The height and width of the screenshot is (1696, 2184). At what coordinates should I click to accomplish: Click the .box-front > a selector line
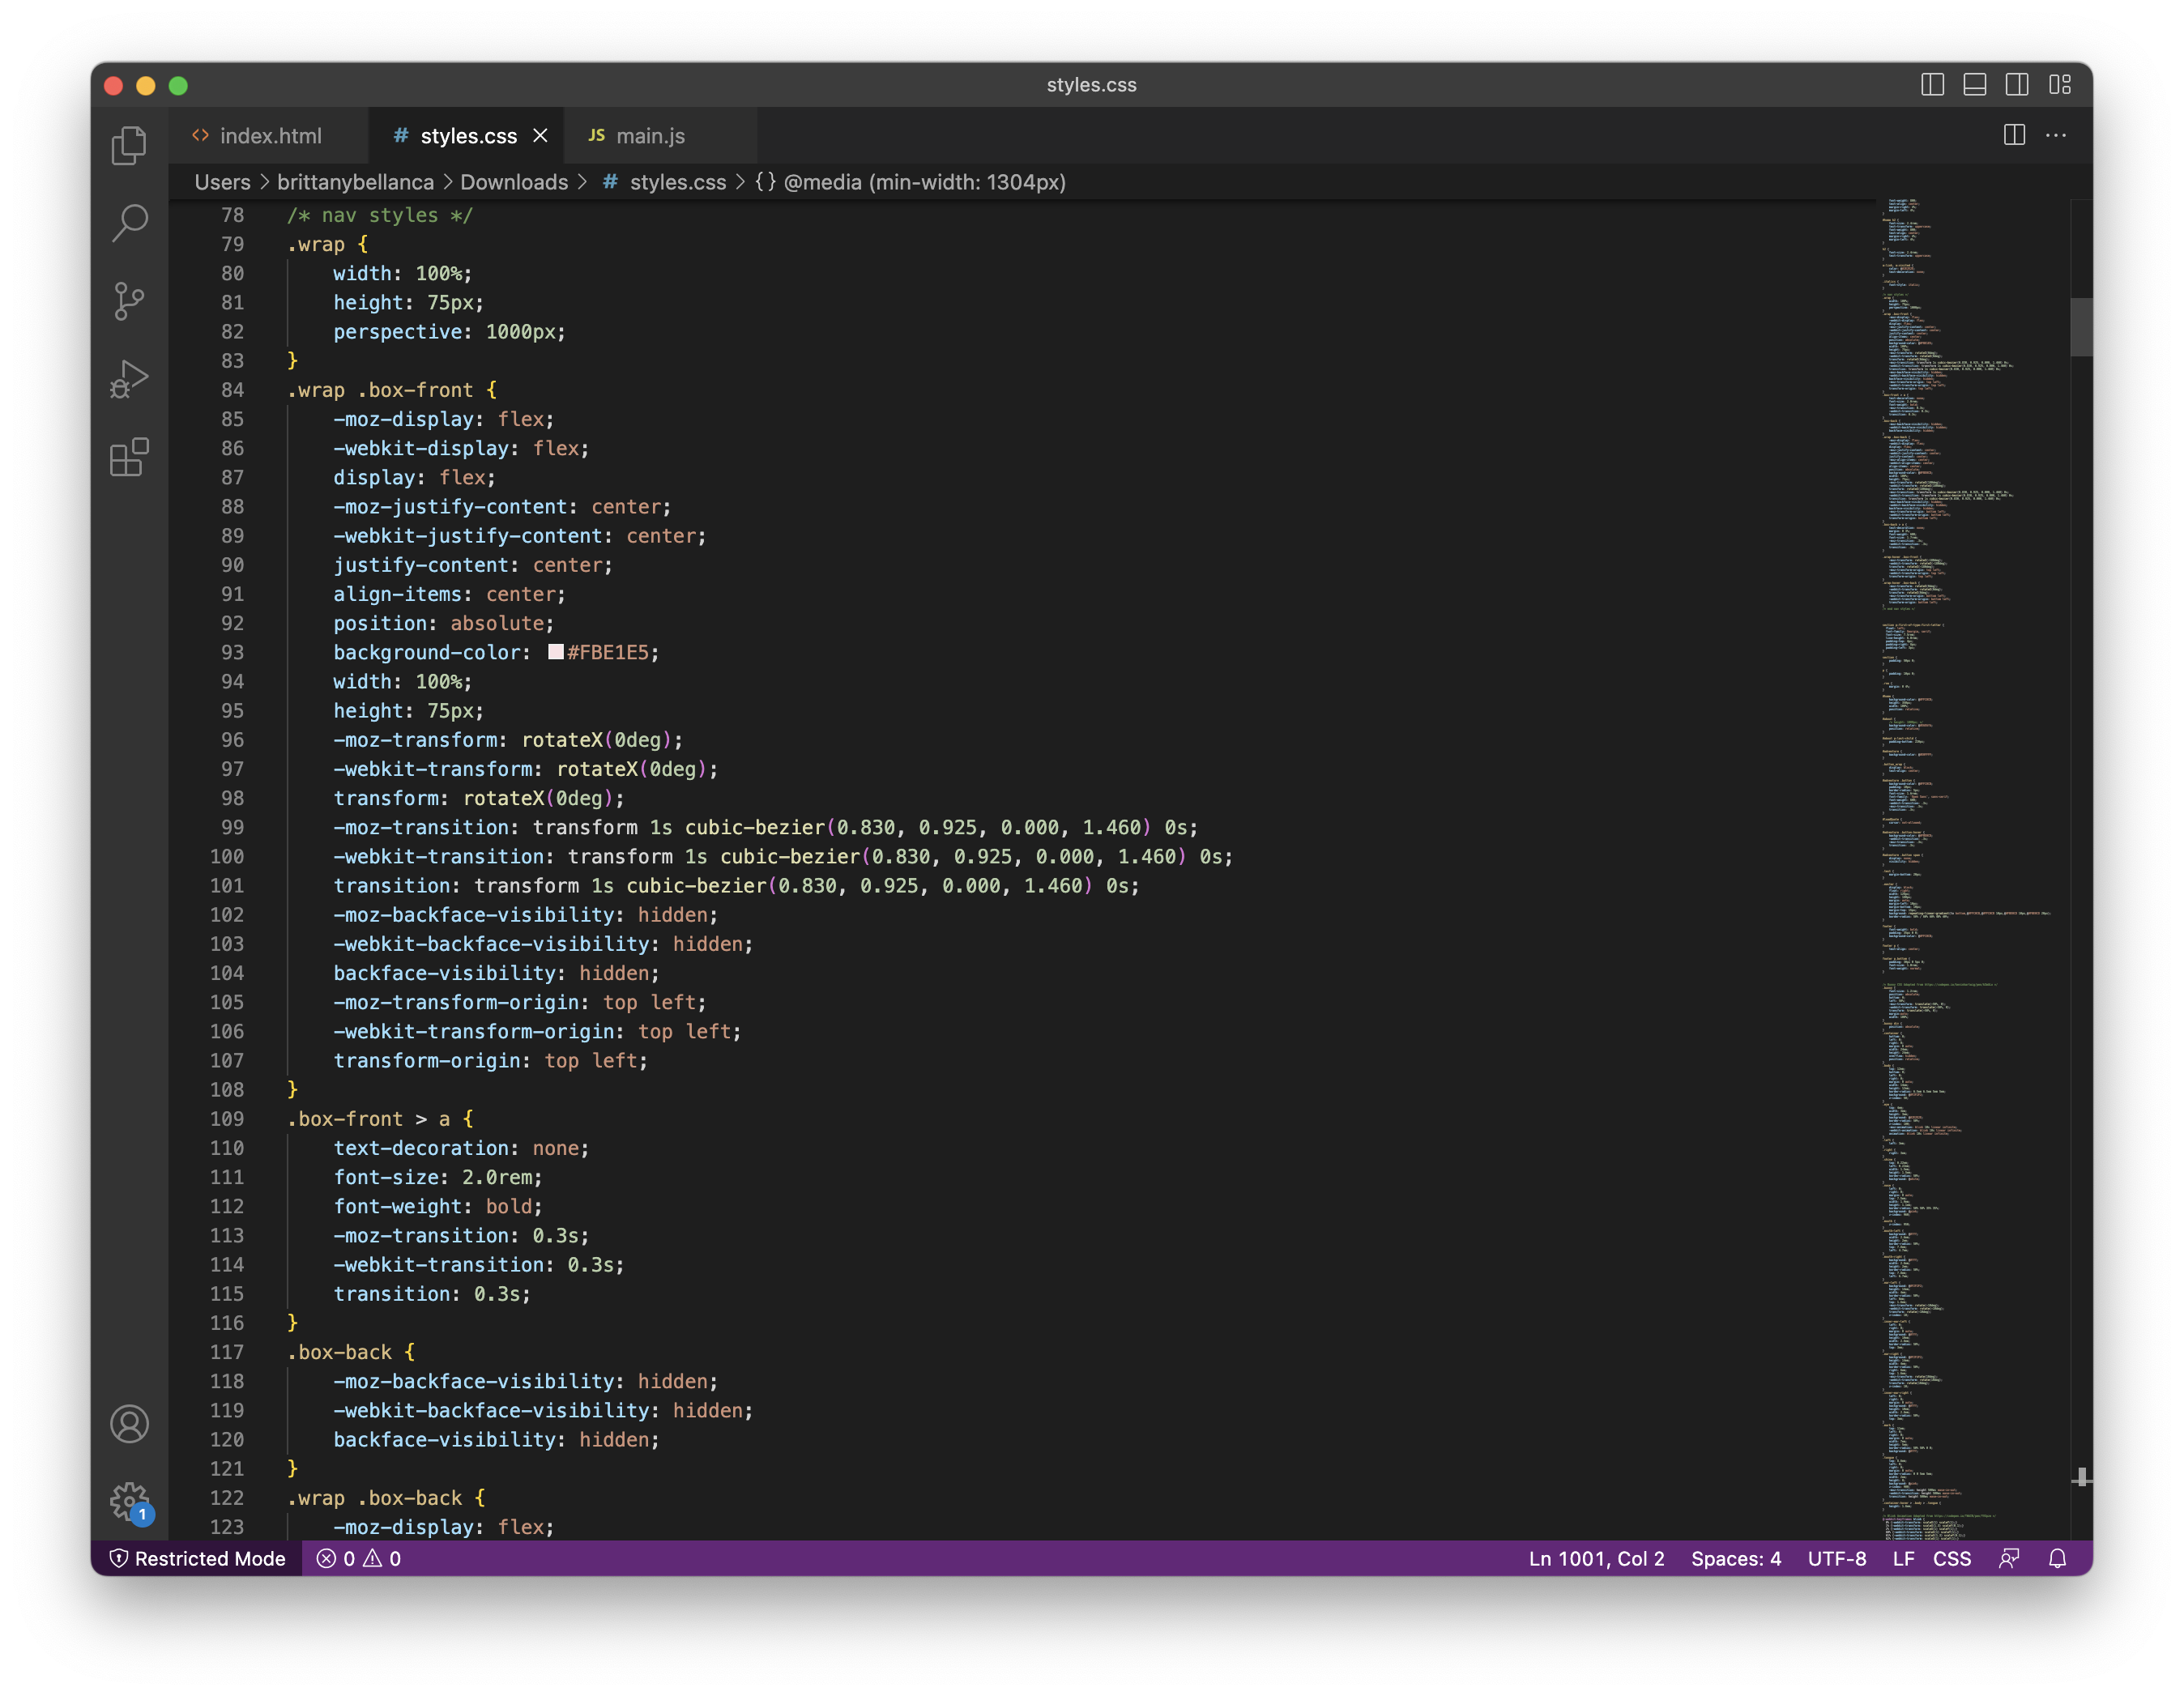pyautogui.click(x=380, y=1118)
